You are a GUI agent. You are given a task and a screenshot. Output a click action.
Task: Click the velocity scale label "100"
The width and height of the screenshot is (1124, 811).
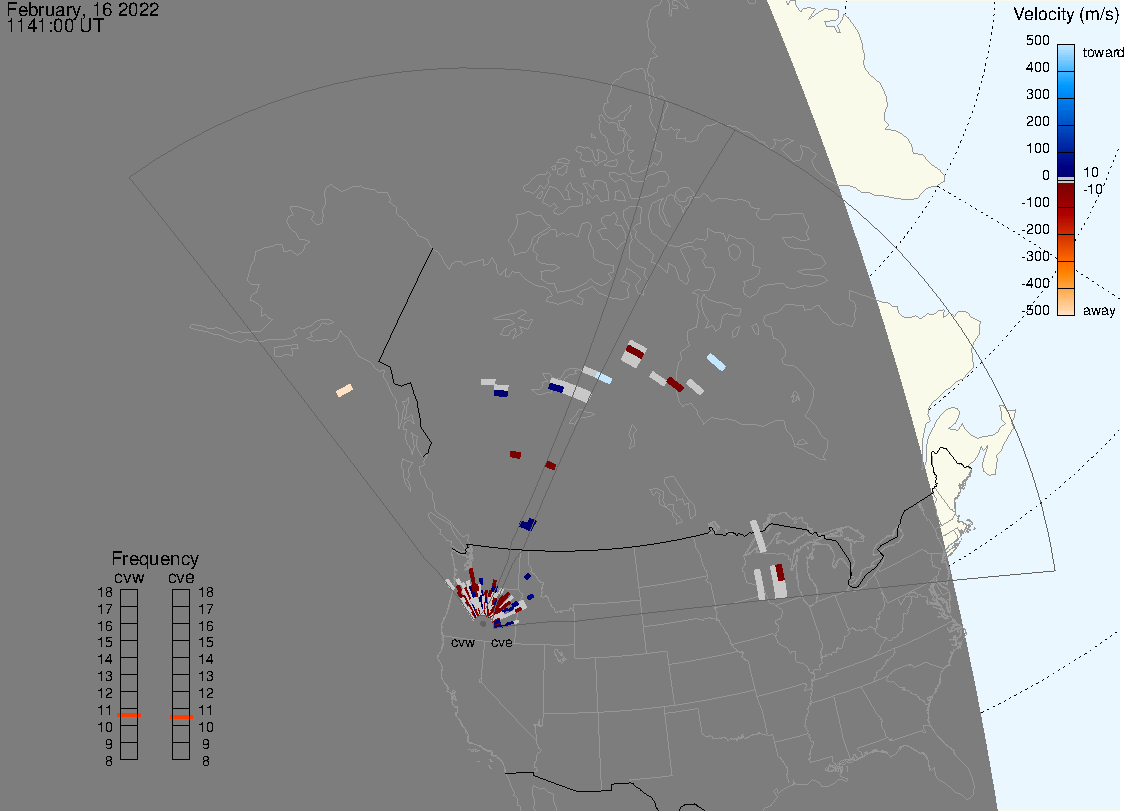click(x=1037, y=148)
